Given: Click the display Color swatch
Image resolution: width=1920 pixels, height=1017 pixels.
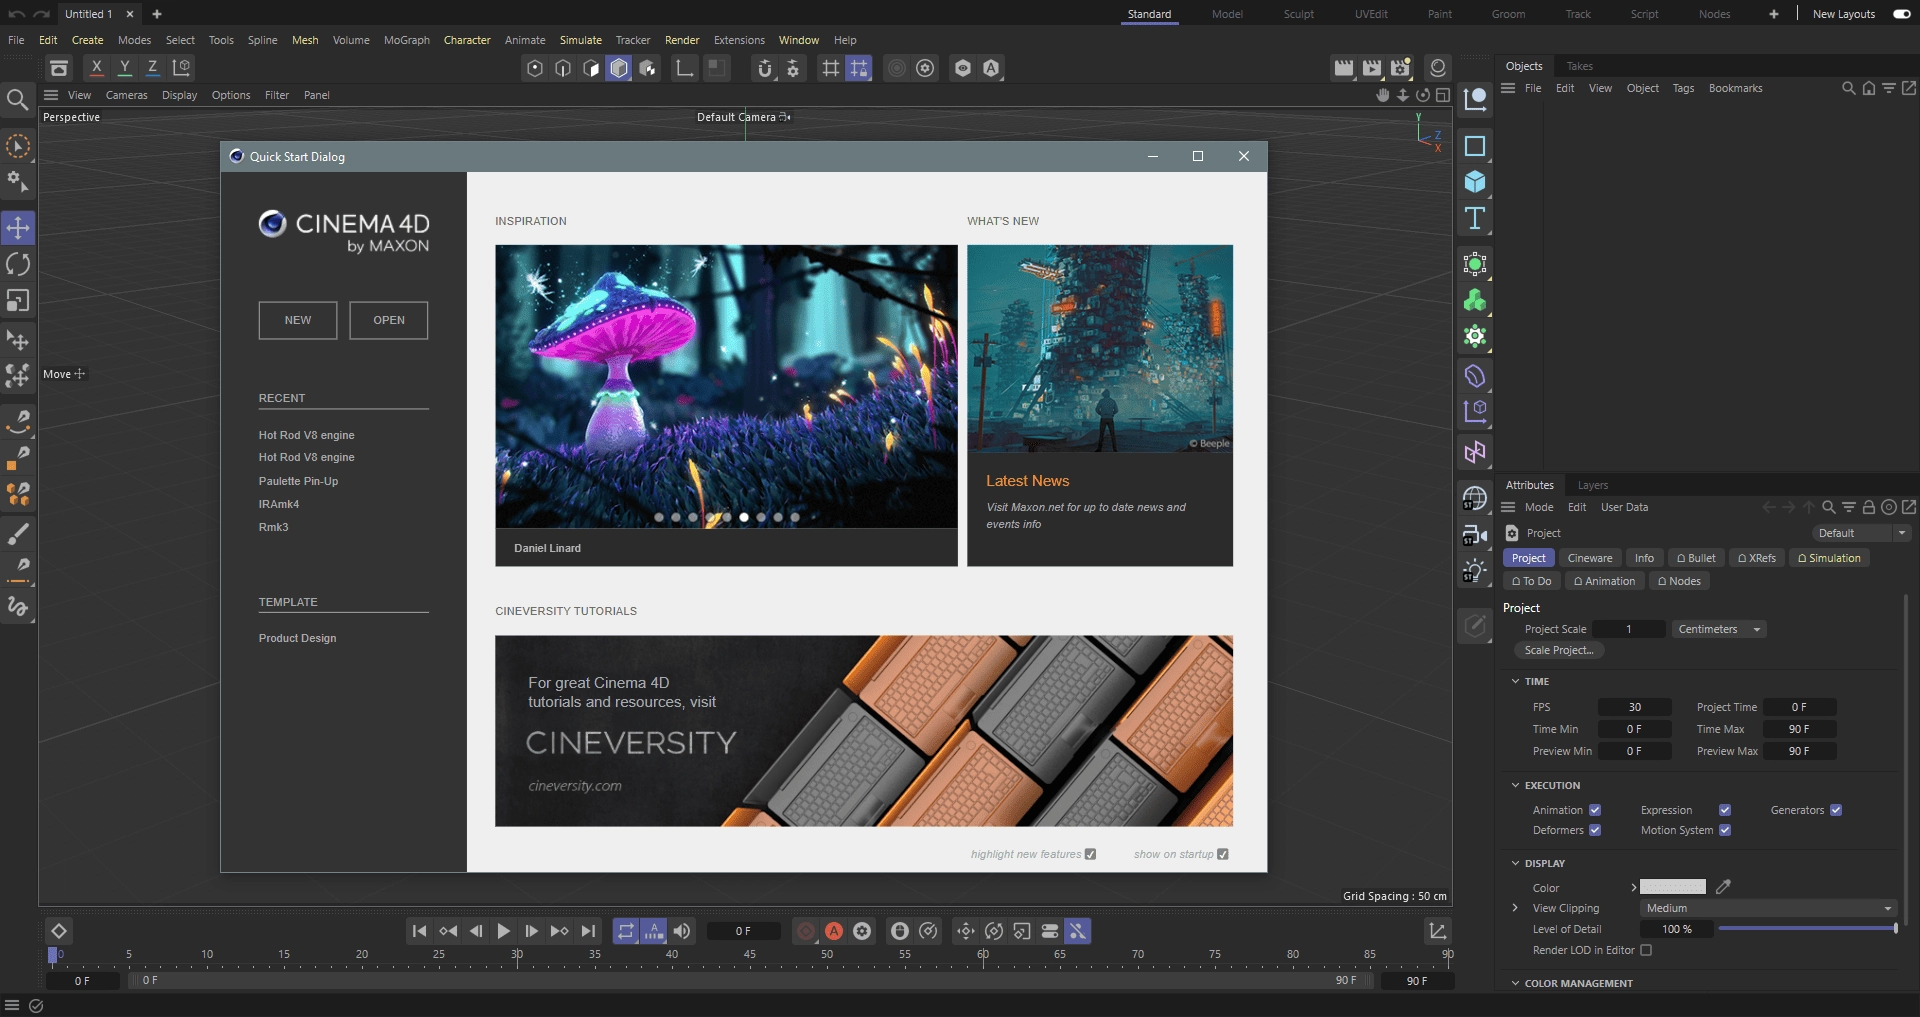Looking at the screenshot, I should click(x=1673, y=887).
